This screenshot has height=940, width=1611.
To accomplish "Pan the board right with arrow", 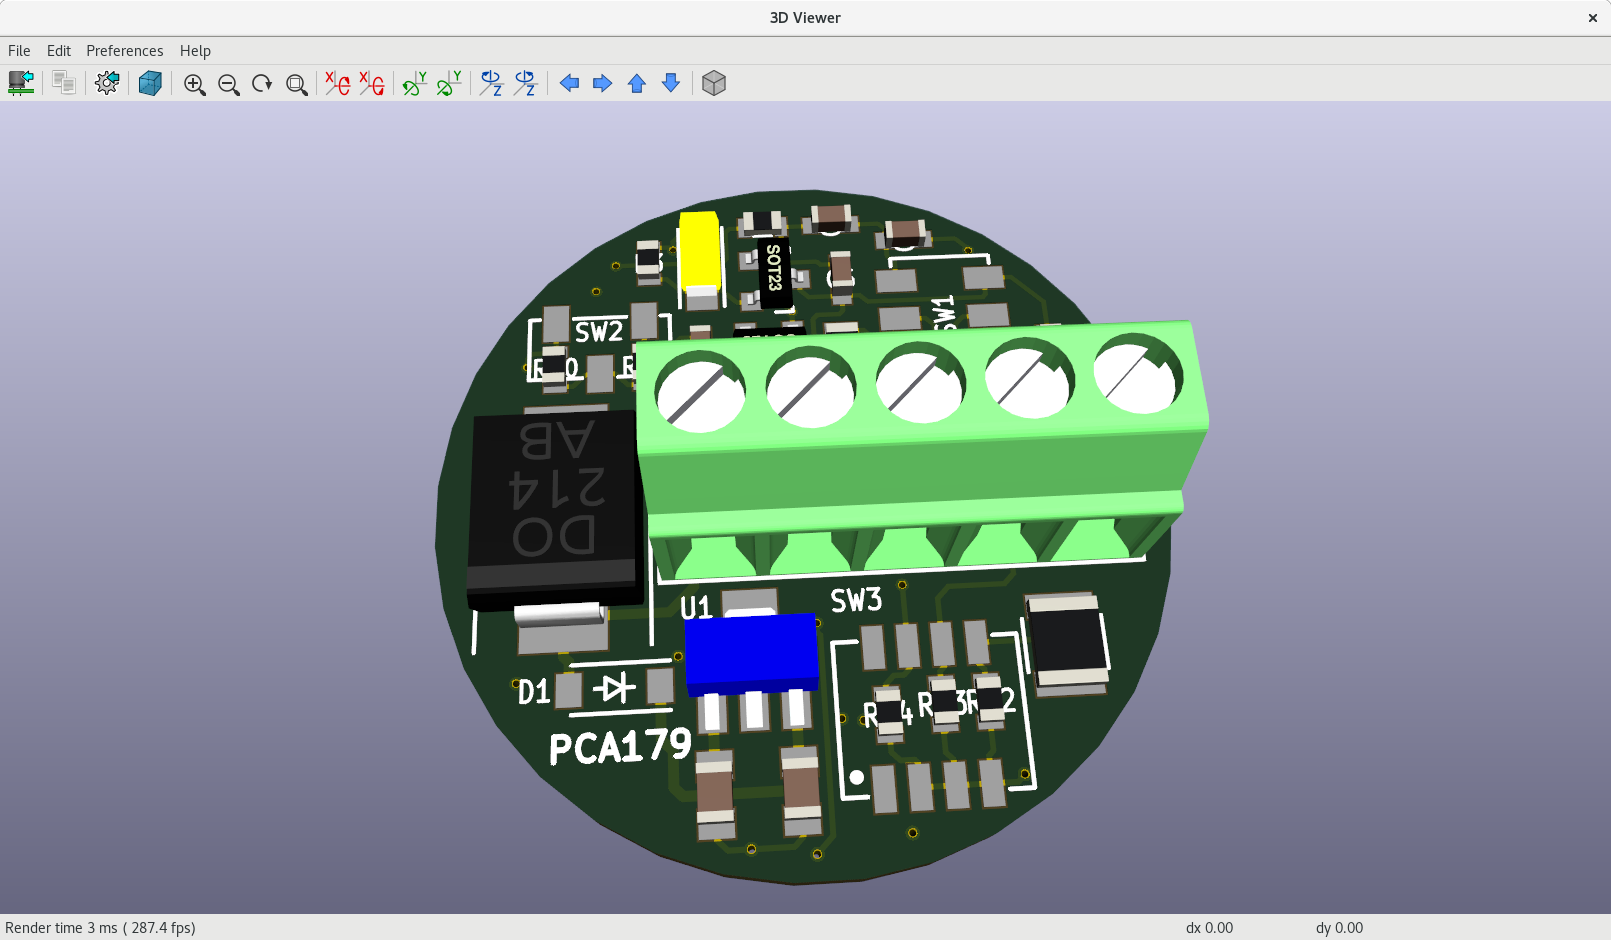I will click(x=602, y=84).
